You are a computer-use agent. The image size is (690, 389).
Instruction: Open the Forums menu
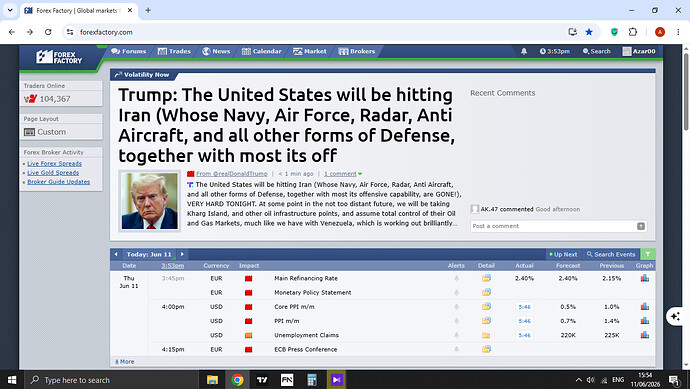coord(128,51)
